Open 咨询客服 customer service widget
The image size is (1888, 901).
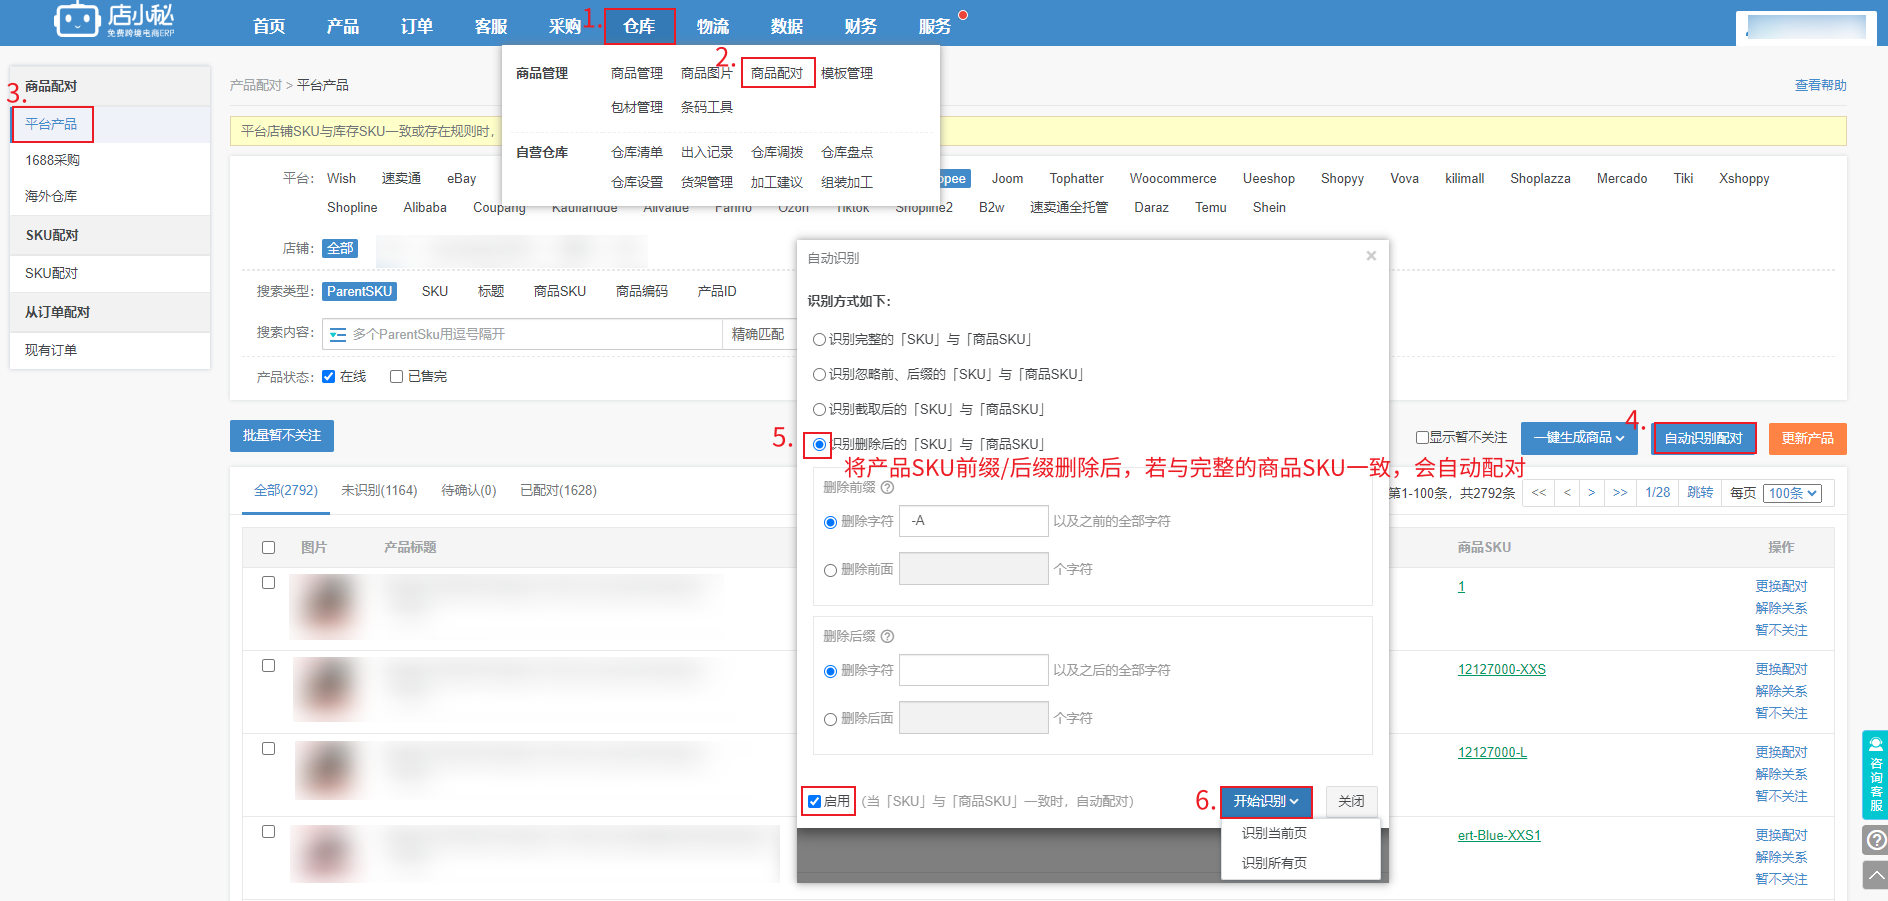click(x=1874, y=775)
